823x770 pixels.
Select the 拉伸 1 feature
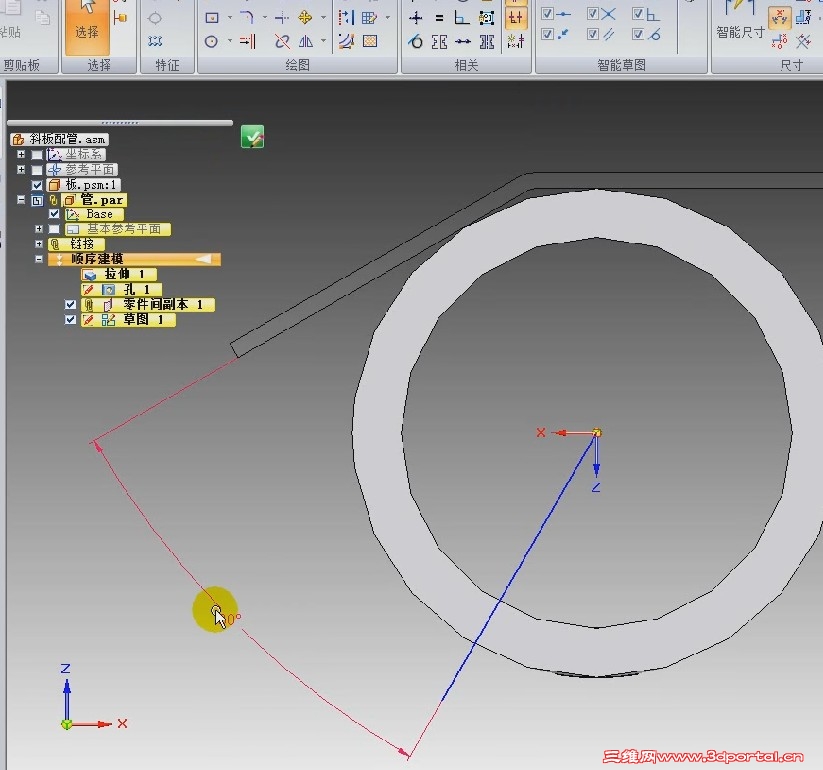tap(119, 274)
